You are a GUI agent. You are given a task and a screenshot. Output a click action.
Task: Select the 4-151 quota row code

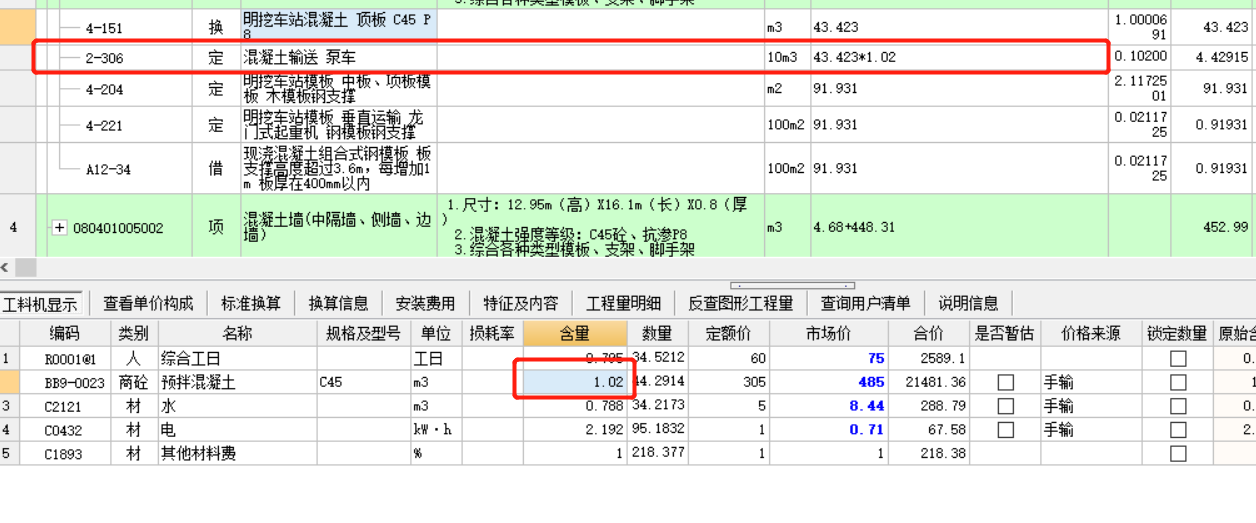click(104, 28)
